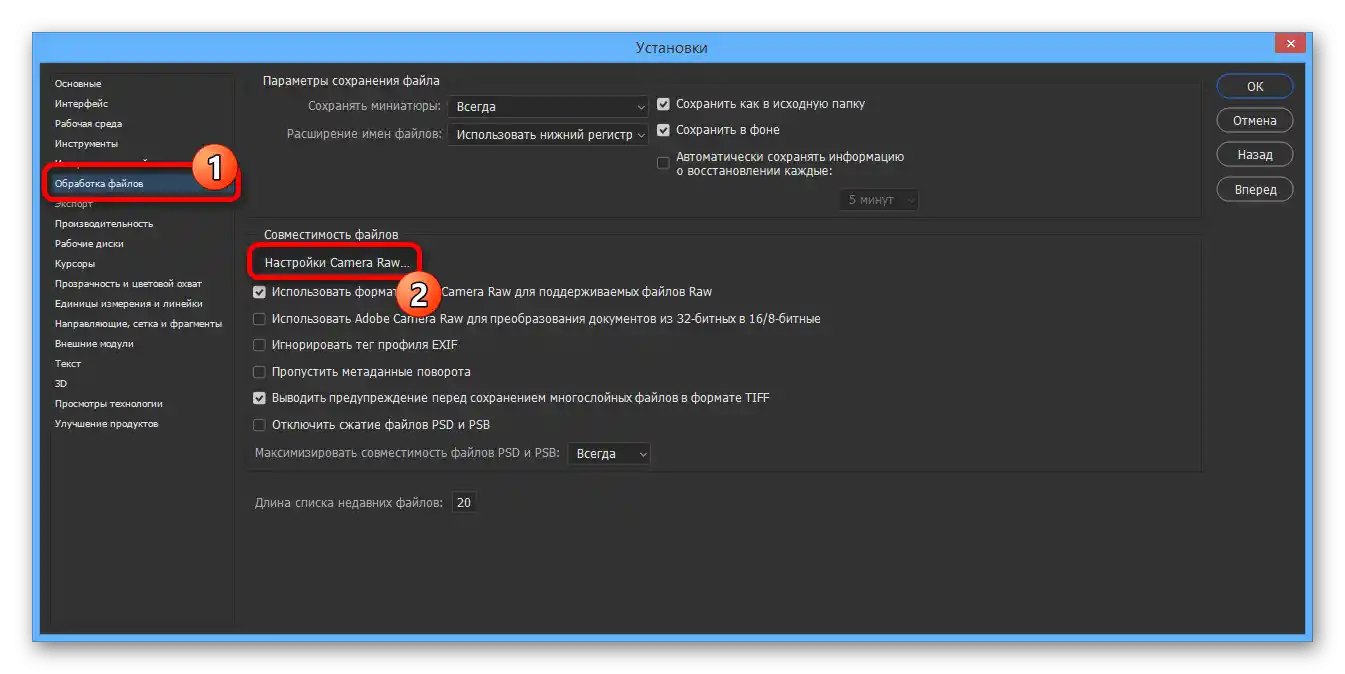The height and width of the screenshot is (674, 1345).
Task: Switch to Рабочая среда settings
Action: coord(88,124)
